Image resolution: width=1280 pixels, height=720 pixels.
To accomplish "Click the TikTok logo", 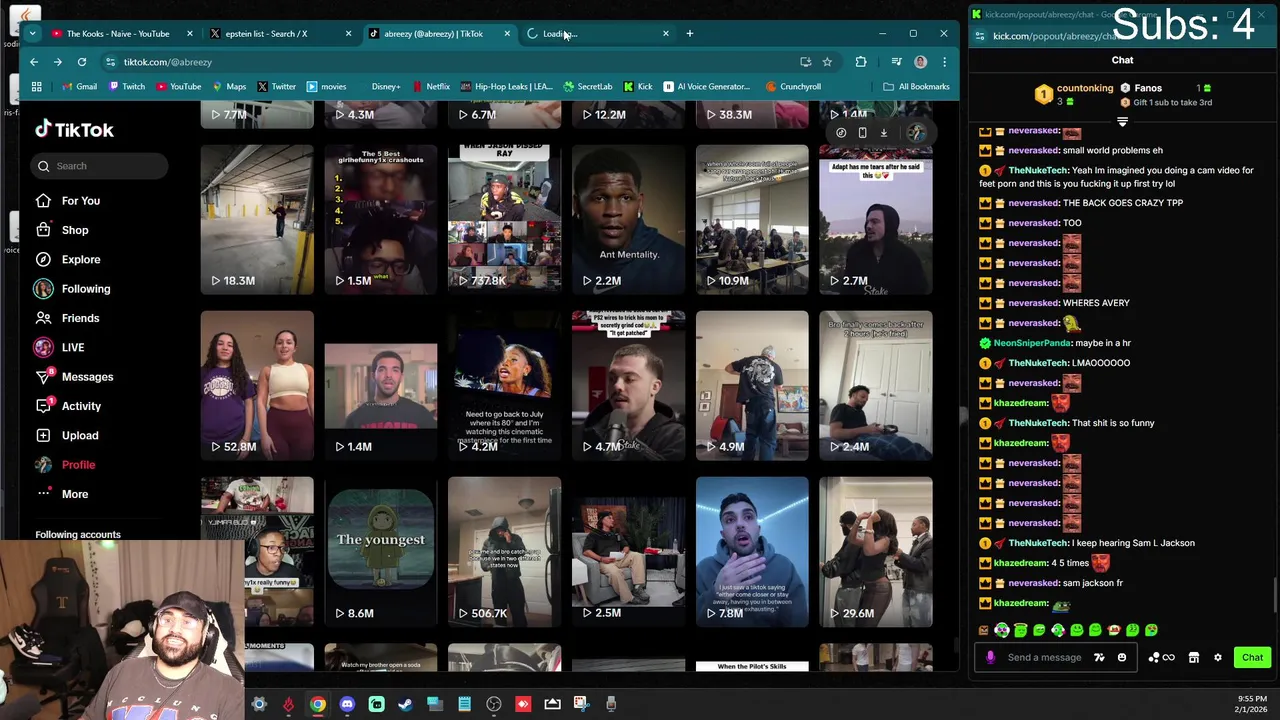I will [74, 130].
